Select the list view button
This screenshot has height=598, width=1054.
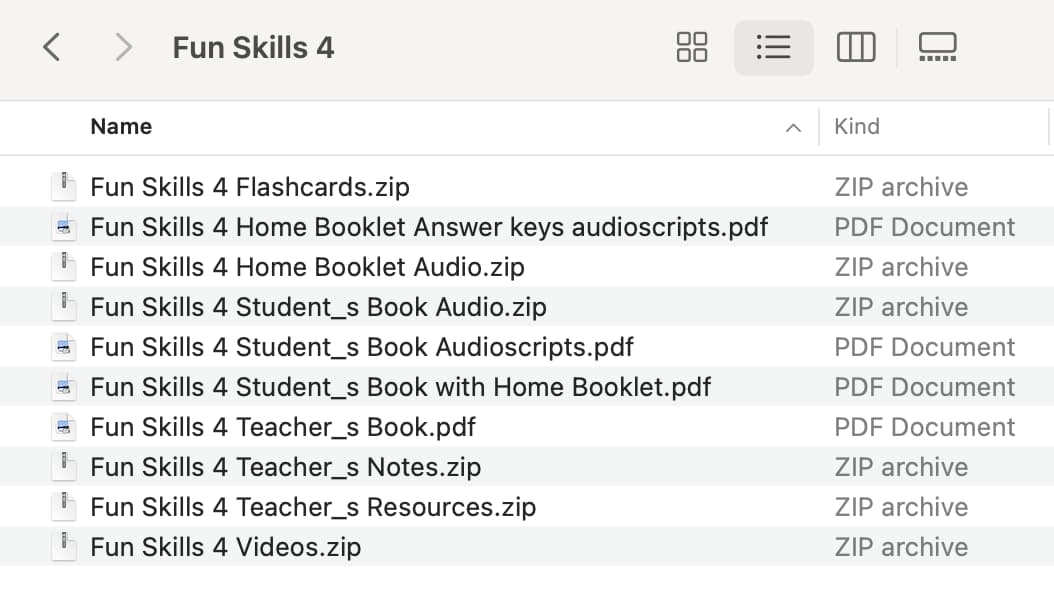click(774, 48)
